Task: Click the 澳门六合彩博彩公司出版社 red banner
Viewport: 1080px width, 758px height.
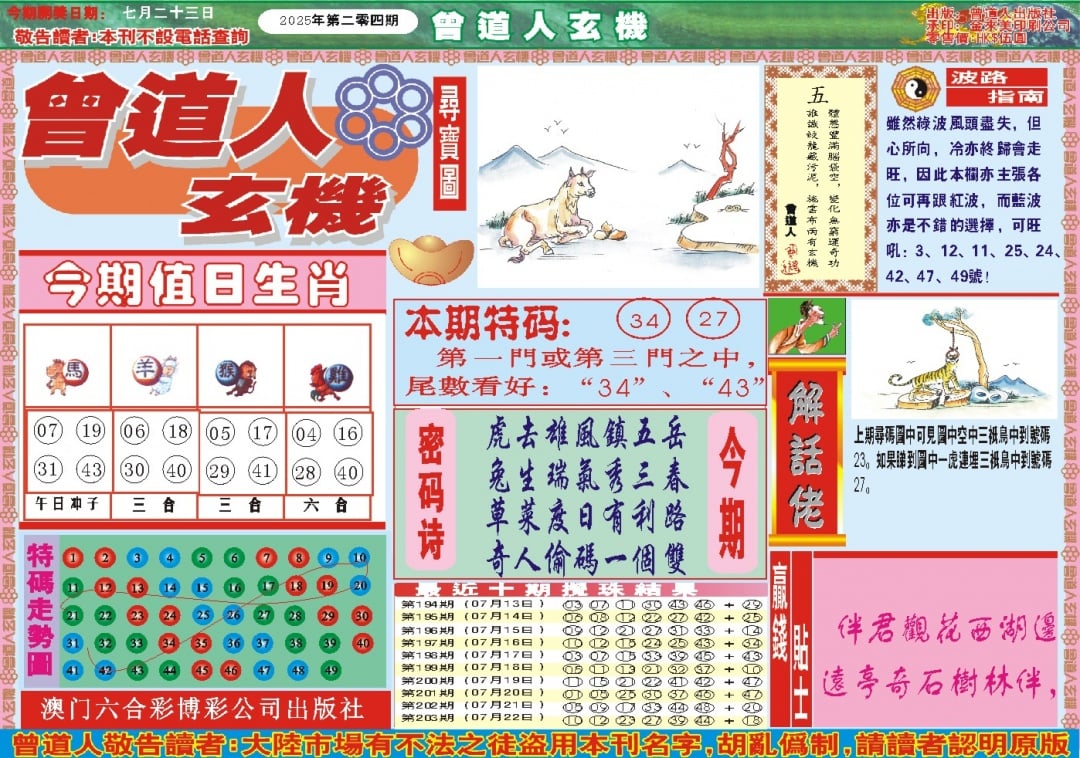Action: tap(204, 709)
